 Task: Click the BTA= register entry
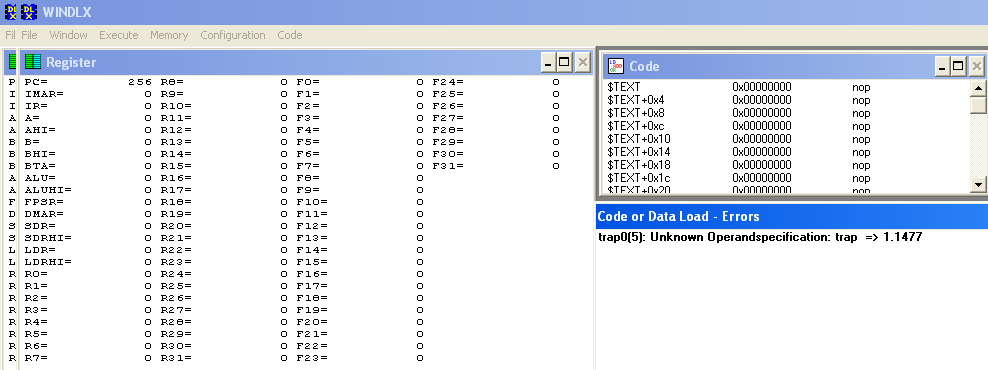coord(88,166)
